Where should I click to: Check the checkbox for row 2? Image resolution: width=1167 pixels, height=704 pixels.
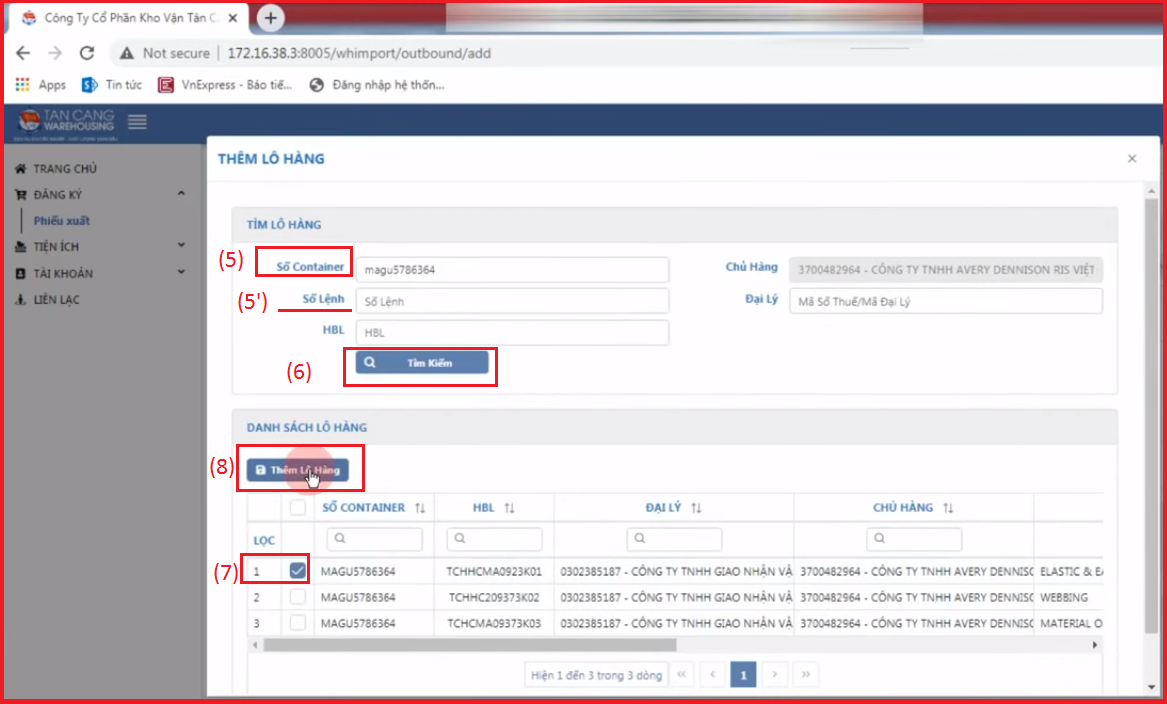[298, 597]
